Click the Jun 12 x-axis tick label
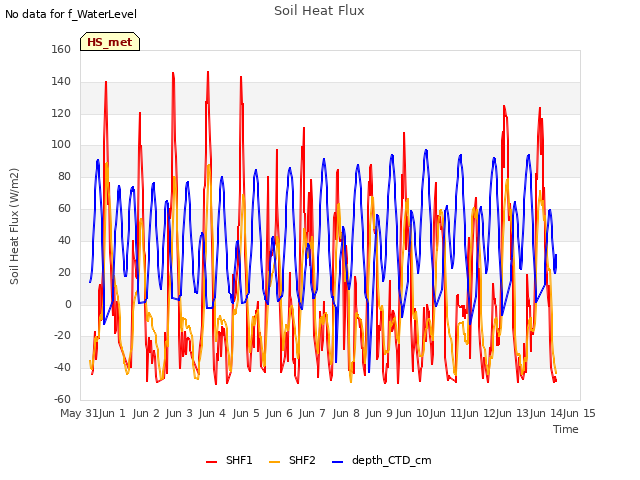640x480 pixels. coord(479,413)
